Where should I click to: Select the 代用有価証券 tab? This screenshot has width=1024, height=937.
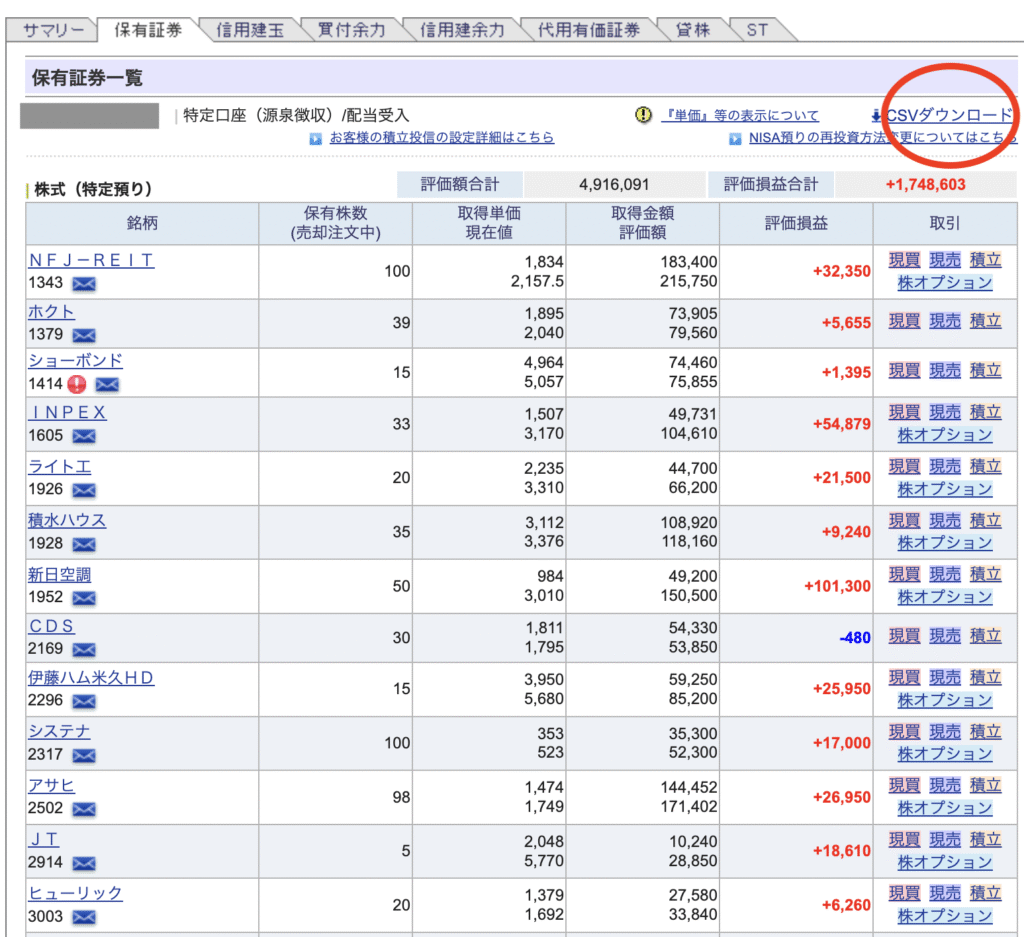588,30
